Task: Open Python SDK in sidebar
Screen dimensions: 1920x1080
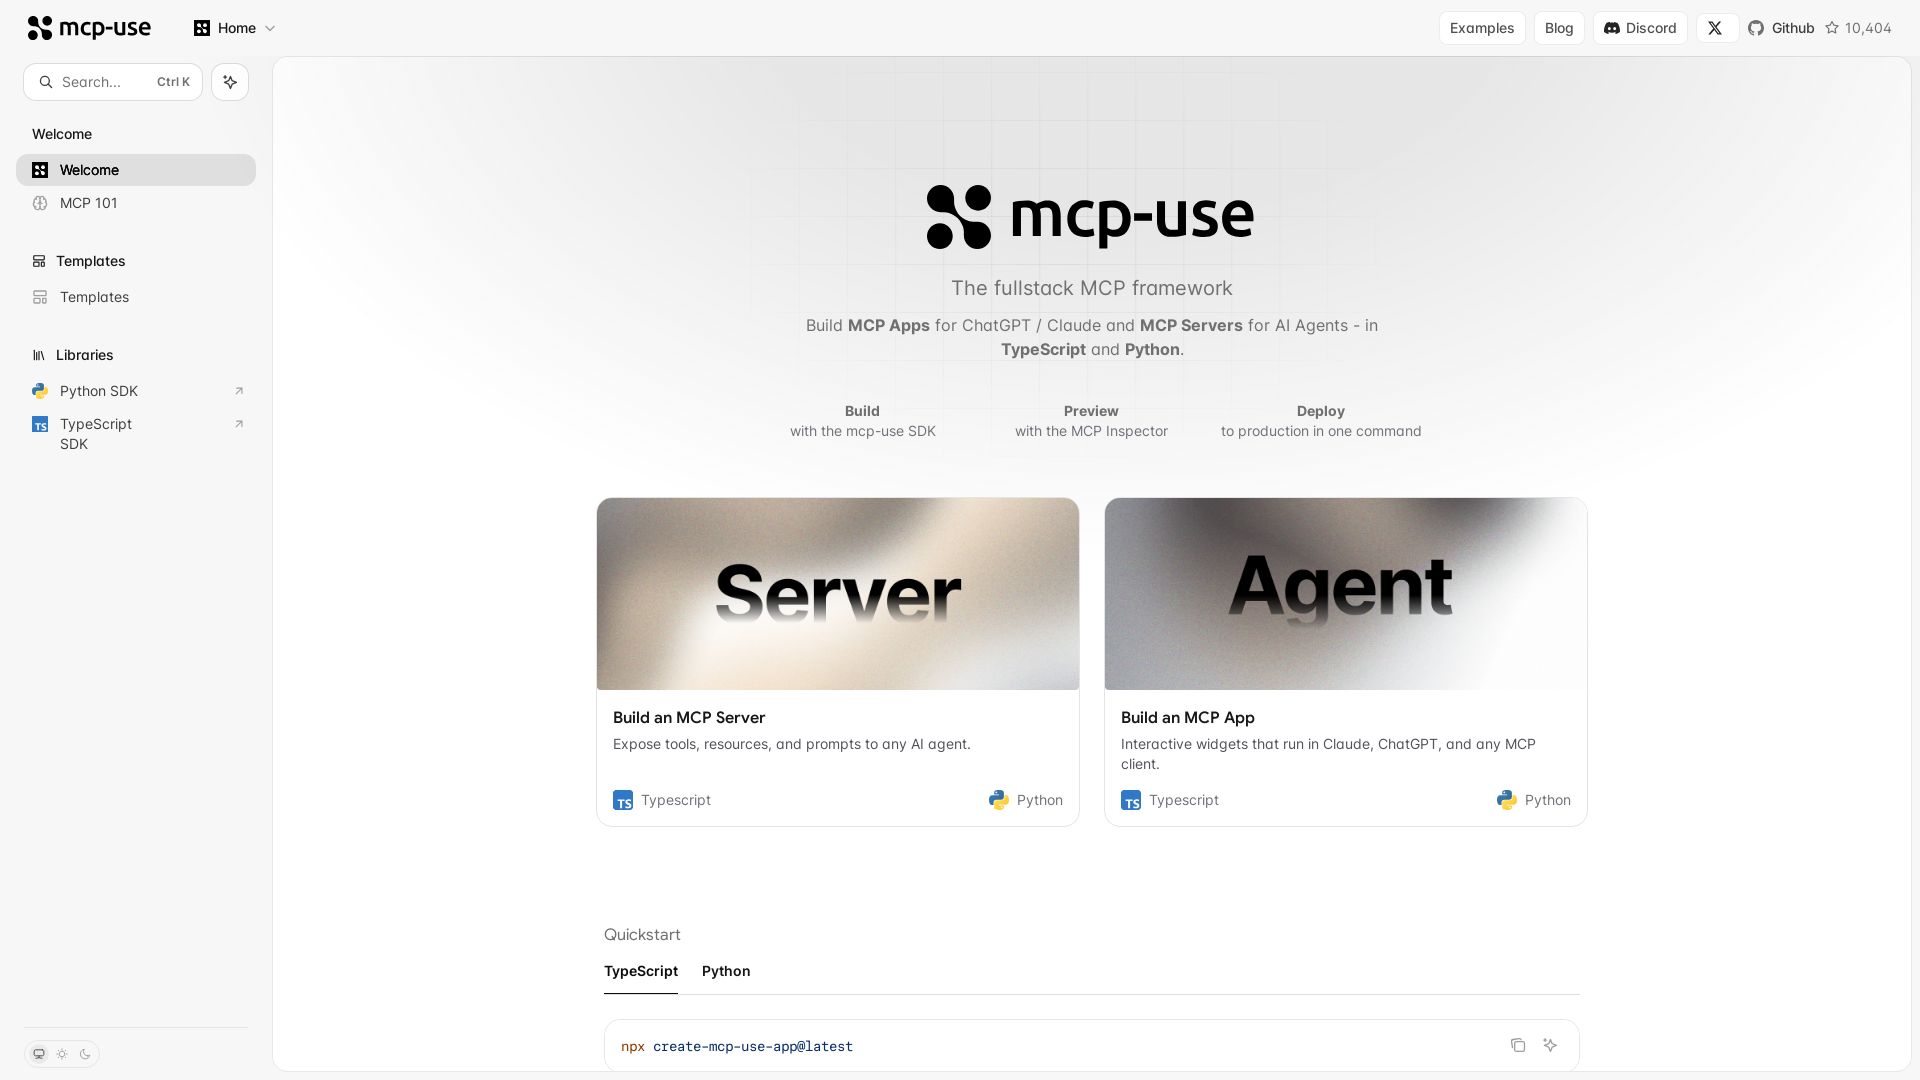Action: [136, 391]
